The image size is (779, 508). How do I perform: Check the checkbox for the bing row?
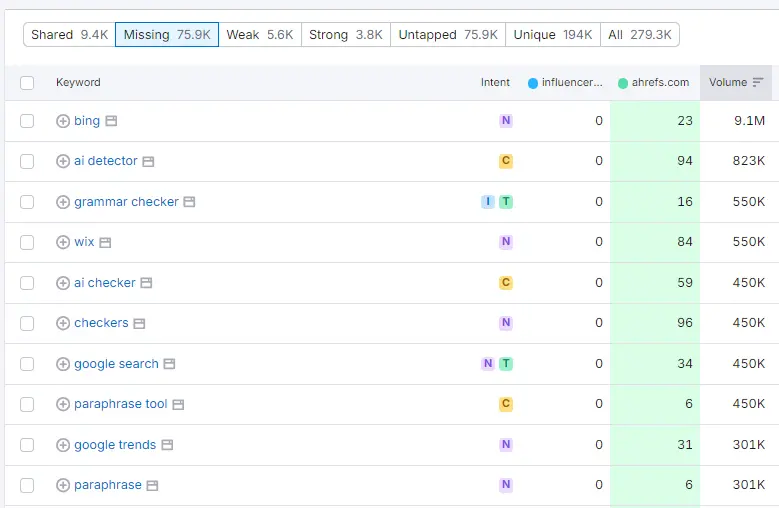[27, 121]
